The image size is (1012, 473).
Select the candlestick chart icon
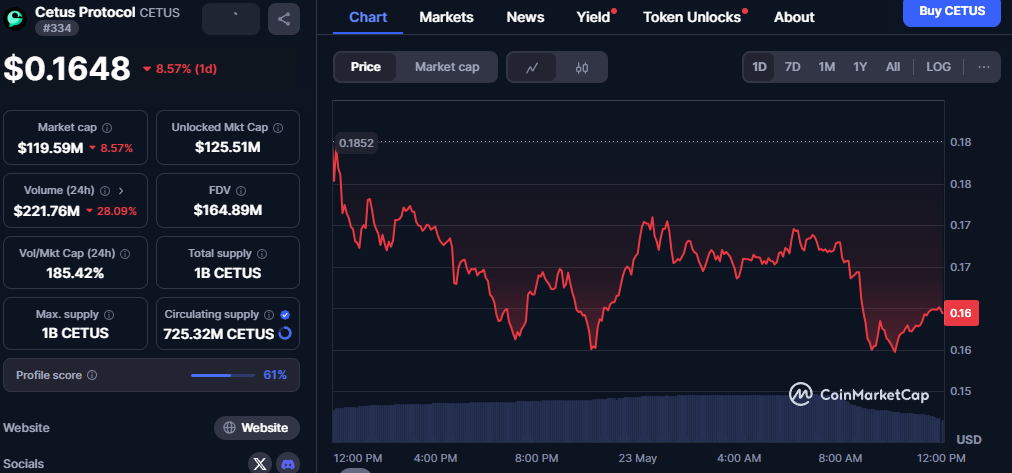point(582,67)
